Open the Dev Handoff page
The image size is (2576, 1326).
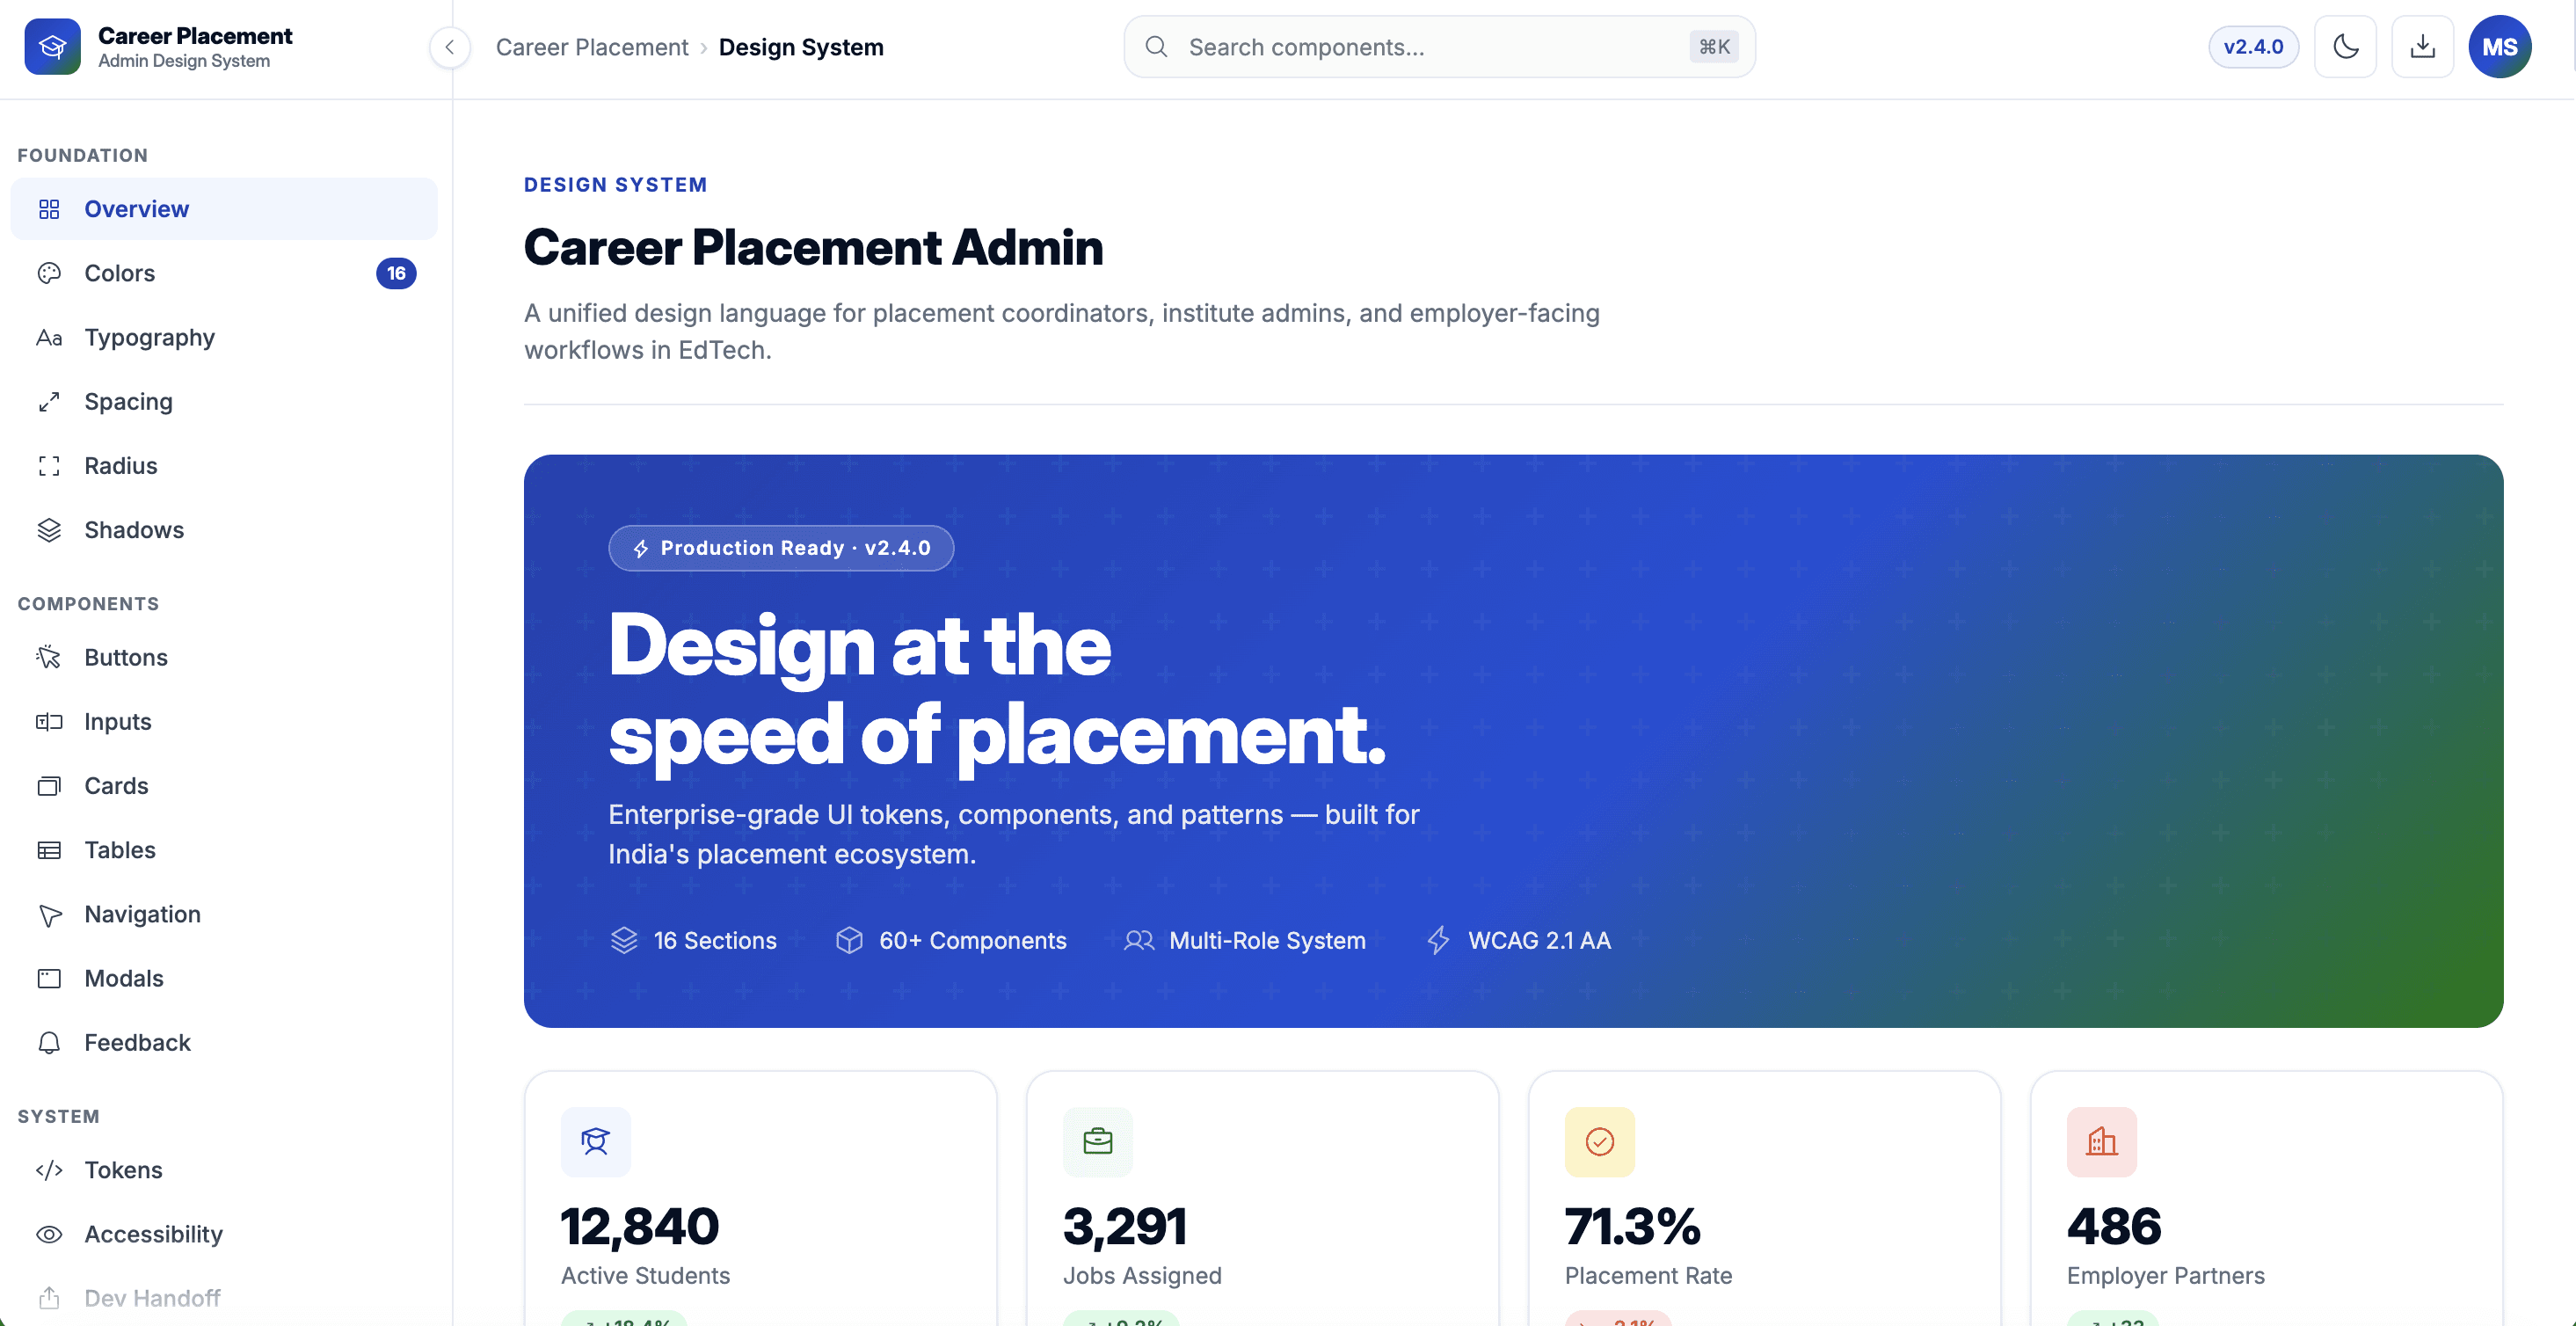[224, 1298]
